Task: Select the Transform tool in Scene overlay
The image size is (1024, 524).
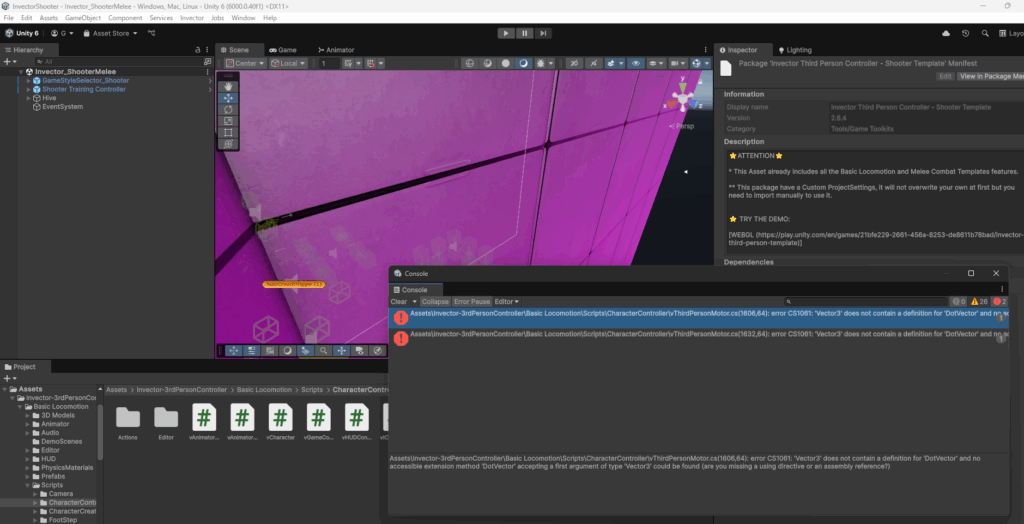Action: (x=228, y=144)
